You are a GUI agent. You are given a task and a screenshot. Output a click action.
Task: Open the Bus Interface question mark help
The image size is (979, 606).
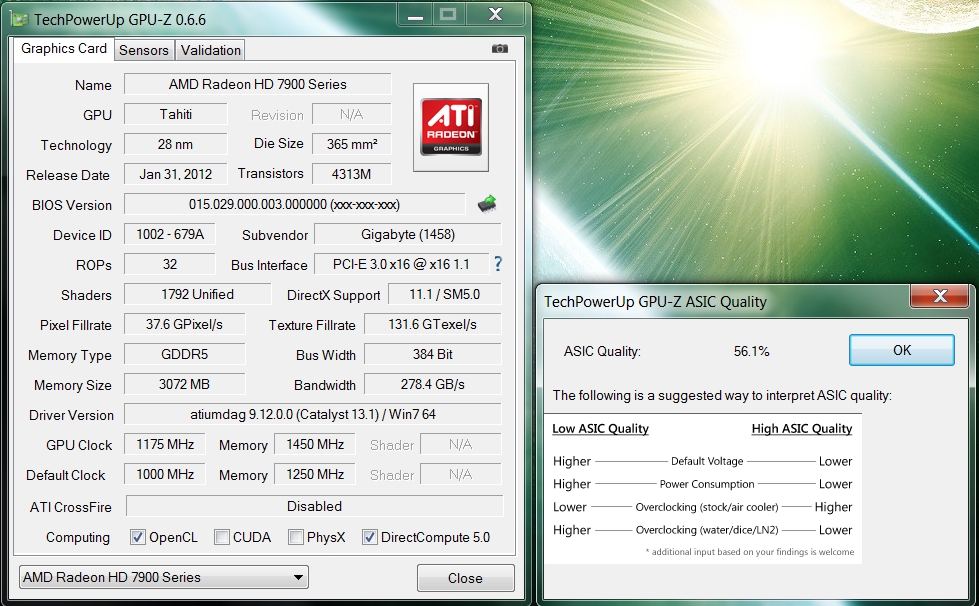498,264
